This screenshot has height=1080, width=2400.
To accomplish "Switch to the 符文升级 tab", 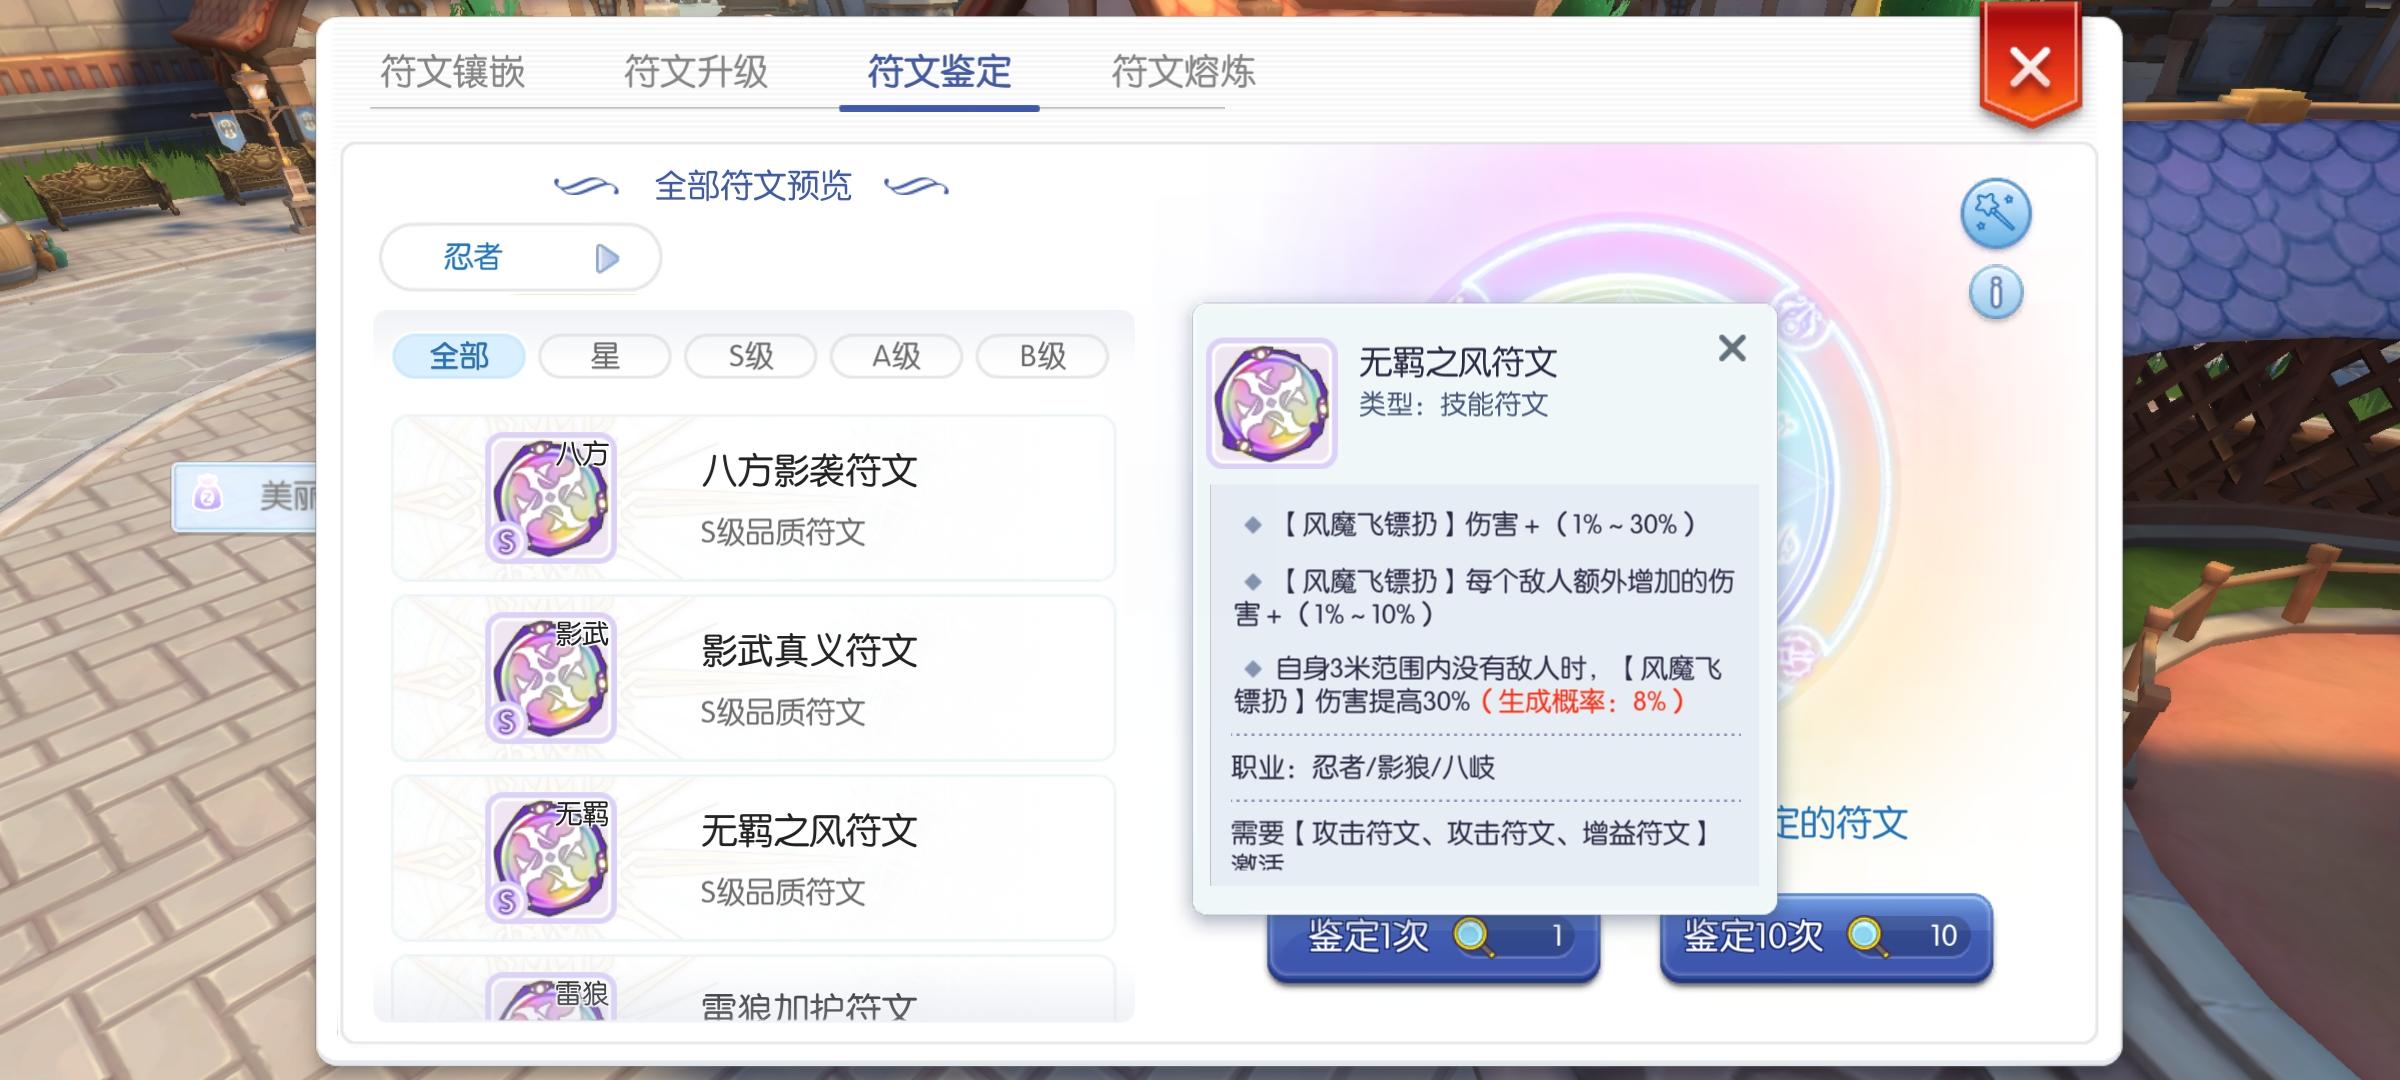I will pyautogui.click(x=696, y=72).
